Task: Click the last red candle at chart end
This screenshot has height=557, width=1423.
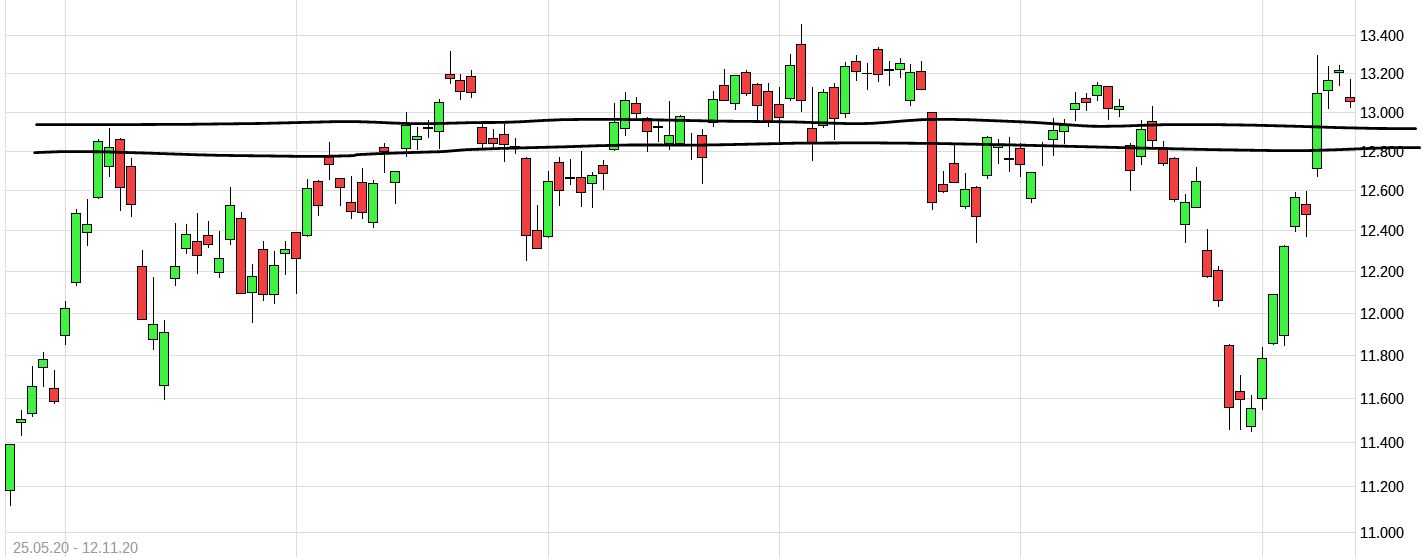Action: 1350,99
